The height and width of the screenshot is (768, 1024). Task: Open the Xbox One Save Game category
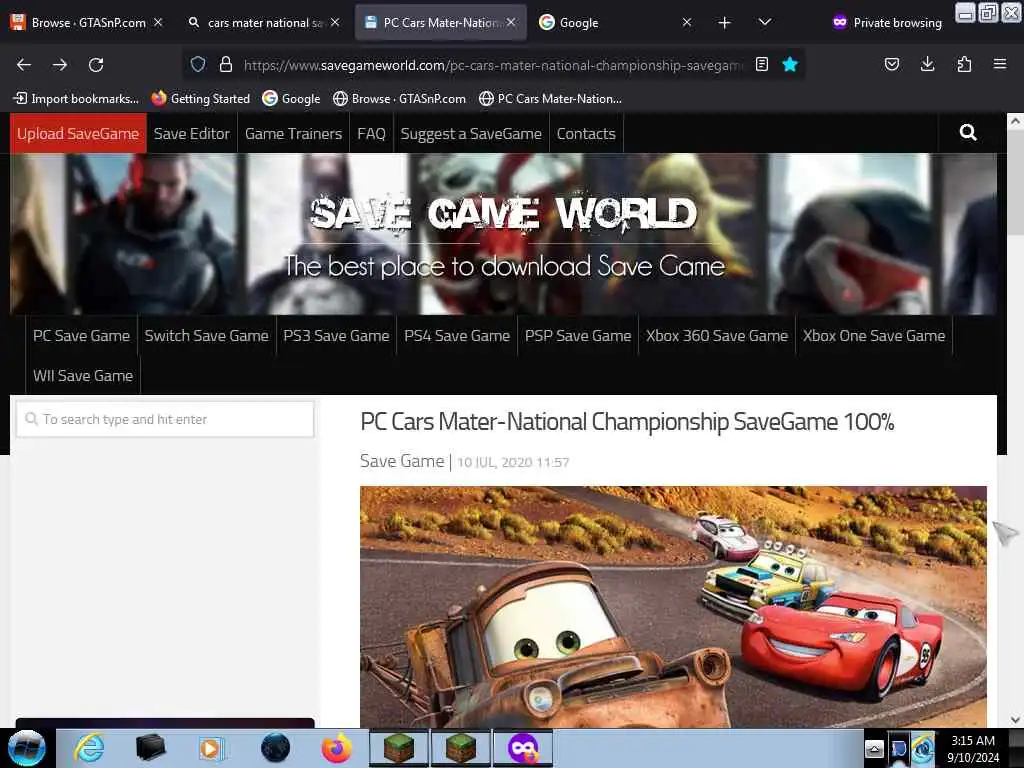(x=874, y=336)
